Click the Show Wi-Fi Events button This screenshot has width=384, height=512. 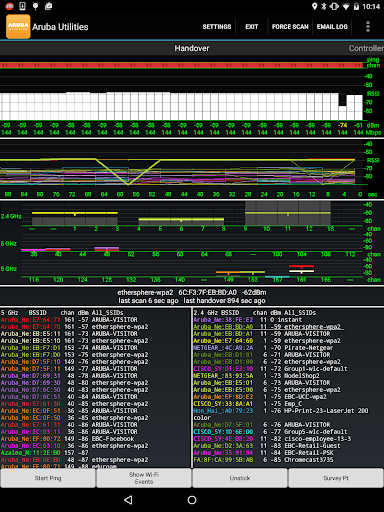(144, 478)
